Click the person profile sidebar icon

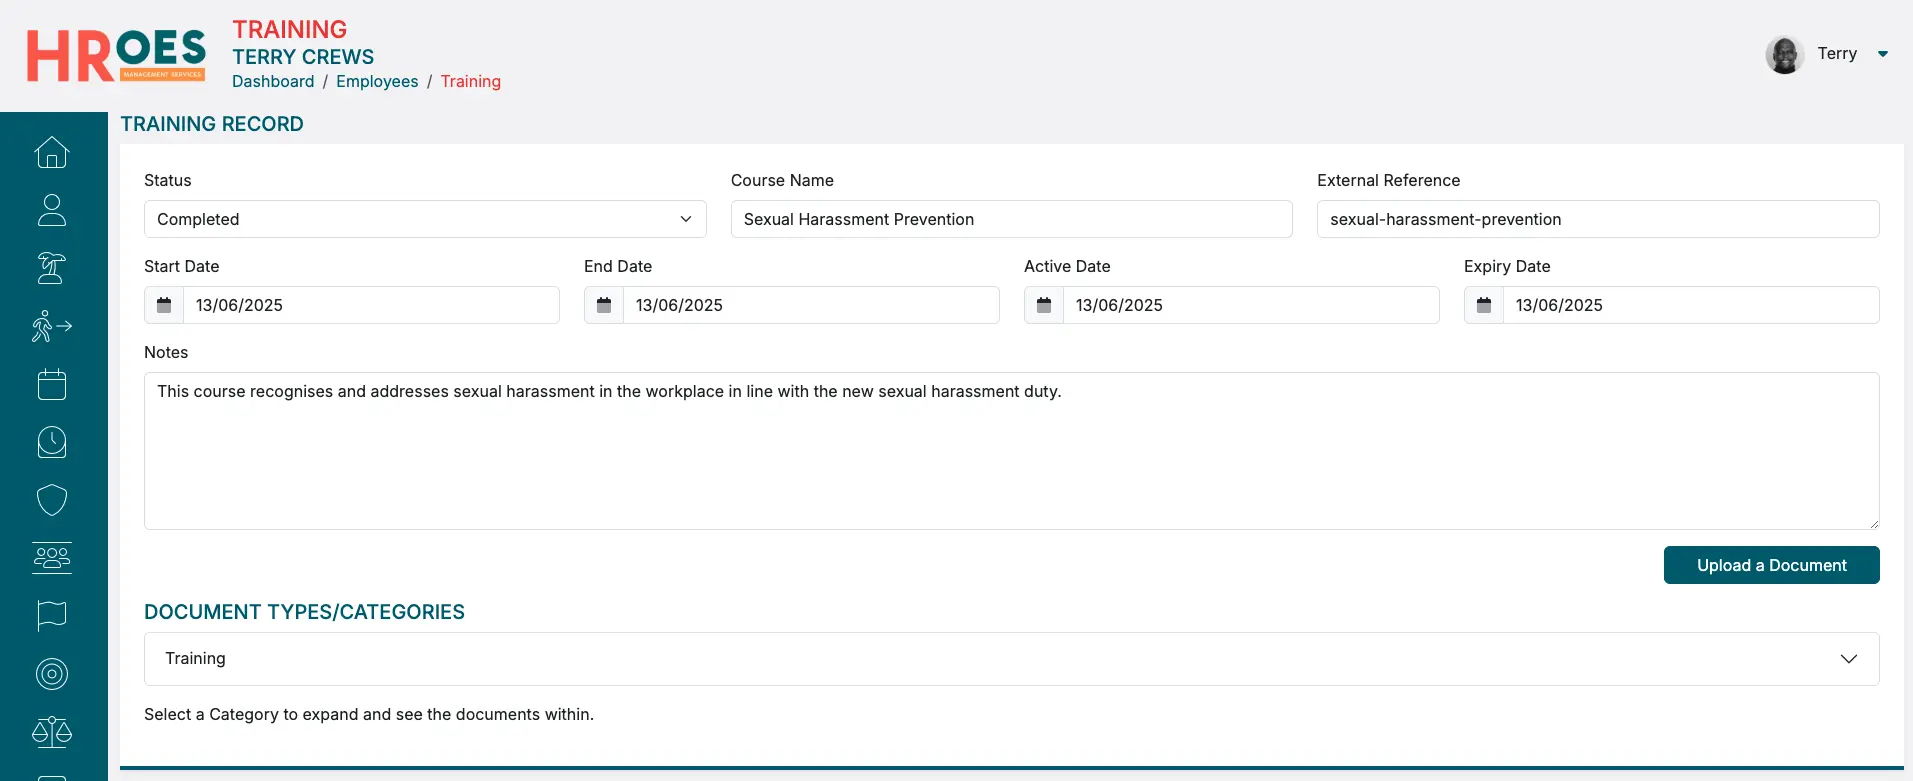(x=52, y=210)
